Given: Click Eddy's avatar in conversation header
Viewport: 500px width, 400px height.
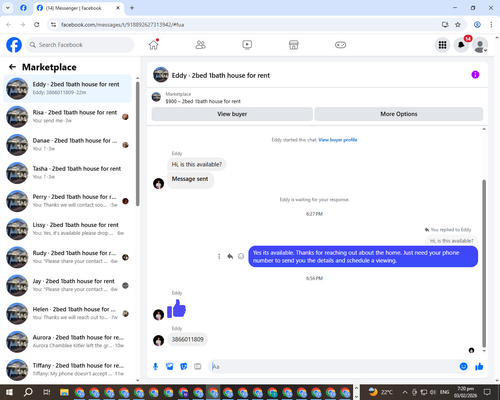Looking at the screenshot, I should coord(161,75).
